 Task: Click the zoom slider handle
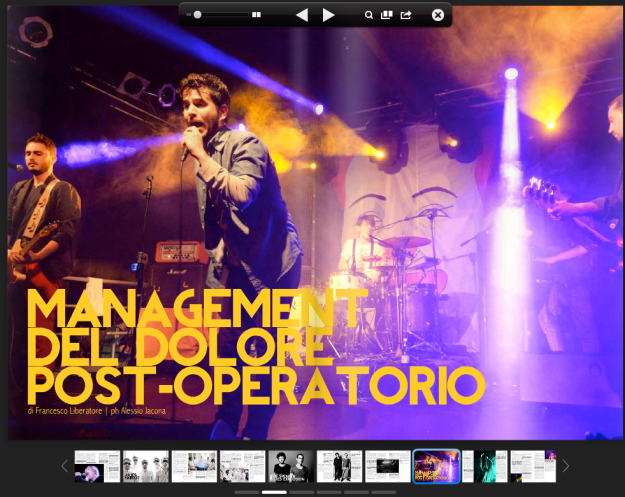(197, 15)
